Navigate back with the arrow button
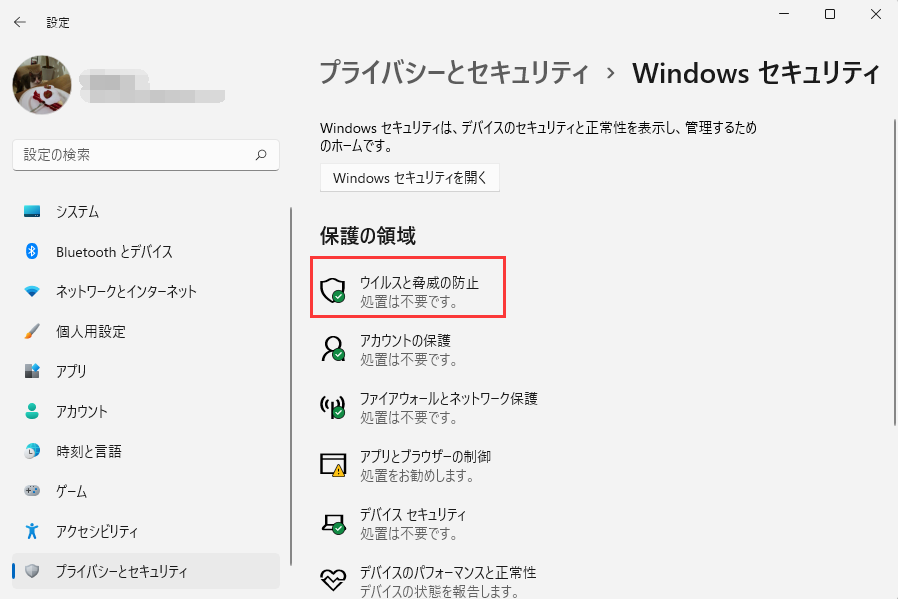 click(x=20, y=22)
